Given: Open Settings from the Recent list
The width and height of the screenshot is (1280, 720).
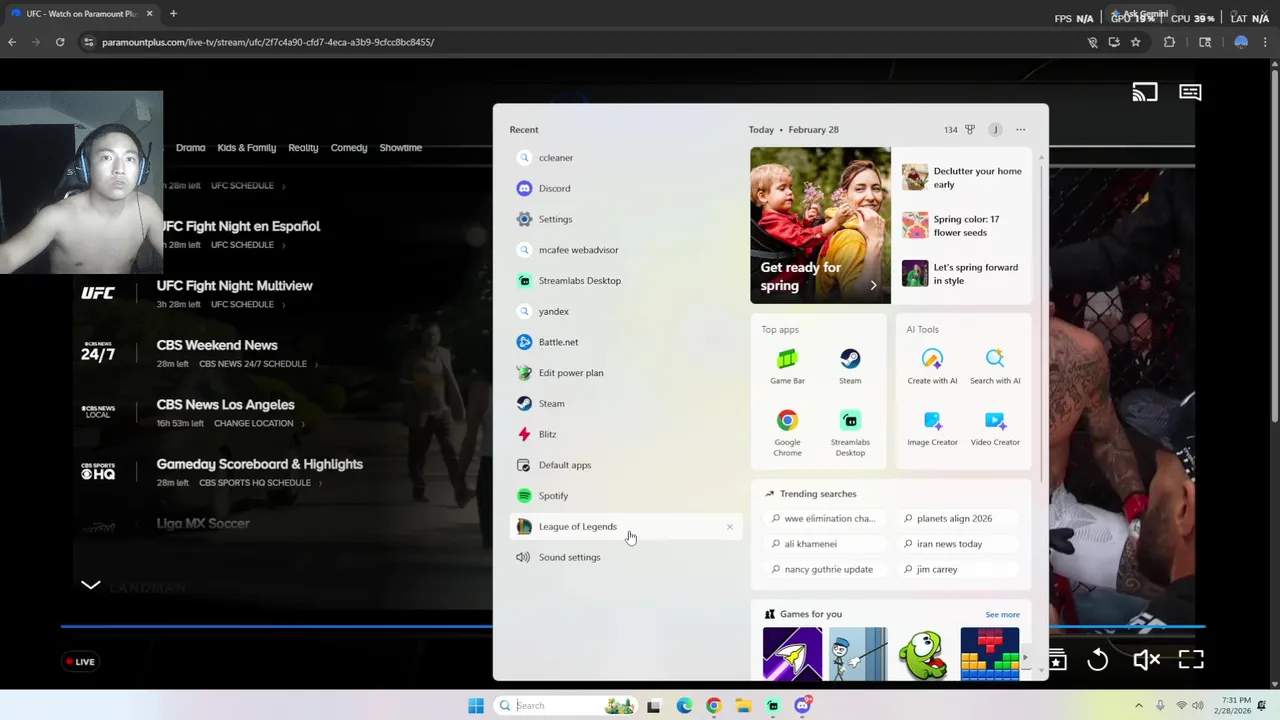Looking at the screenshot, I should click(625, 219).
